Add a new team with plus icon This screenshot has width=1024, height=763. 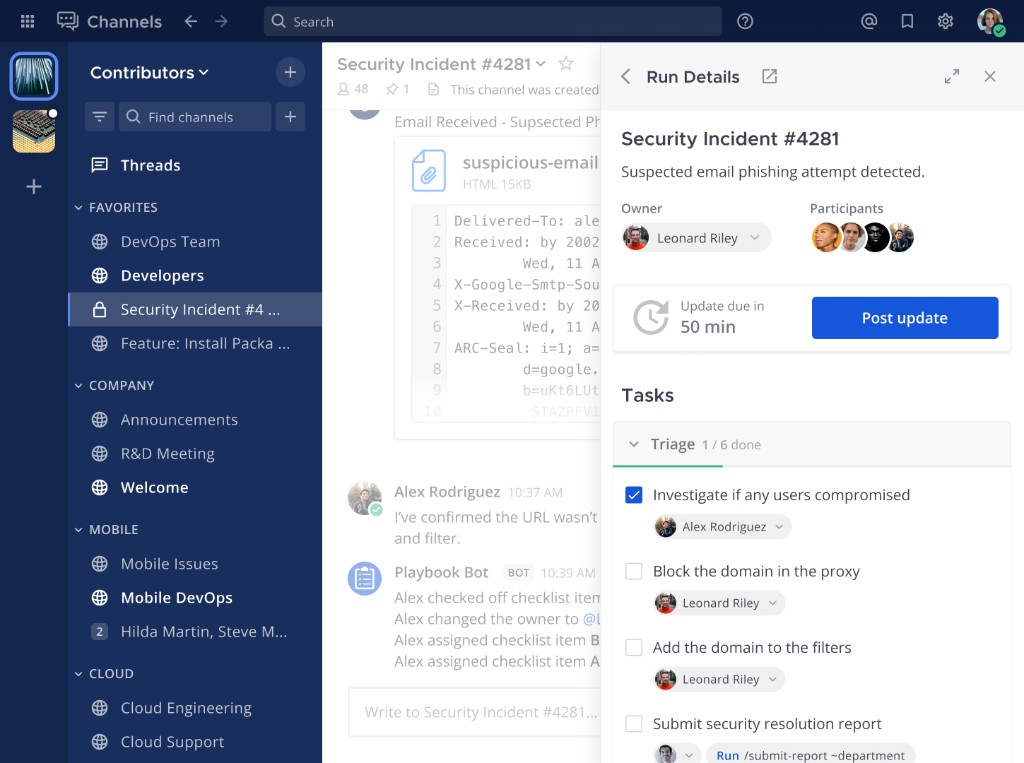34,187
